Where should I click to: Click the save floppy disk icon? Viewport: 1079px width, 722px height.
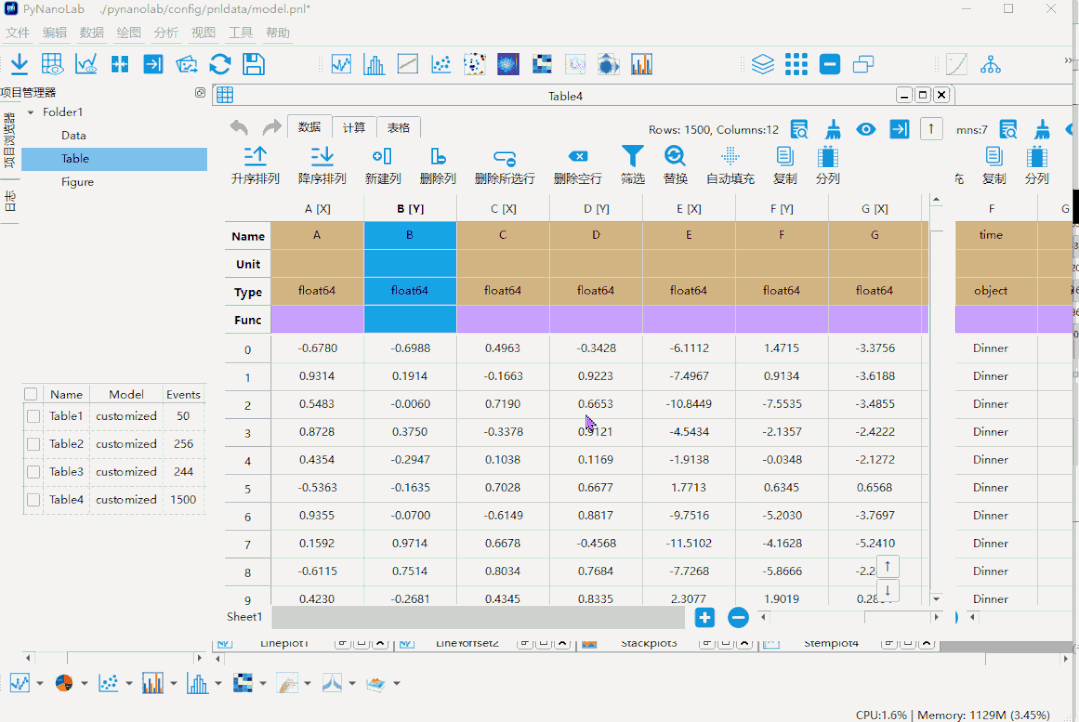pos(254,64)
